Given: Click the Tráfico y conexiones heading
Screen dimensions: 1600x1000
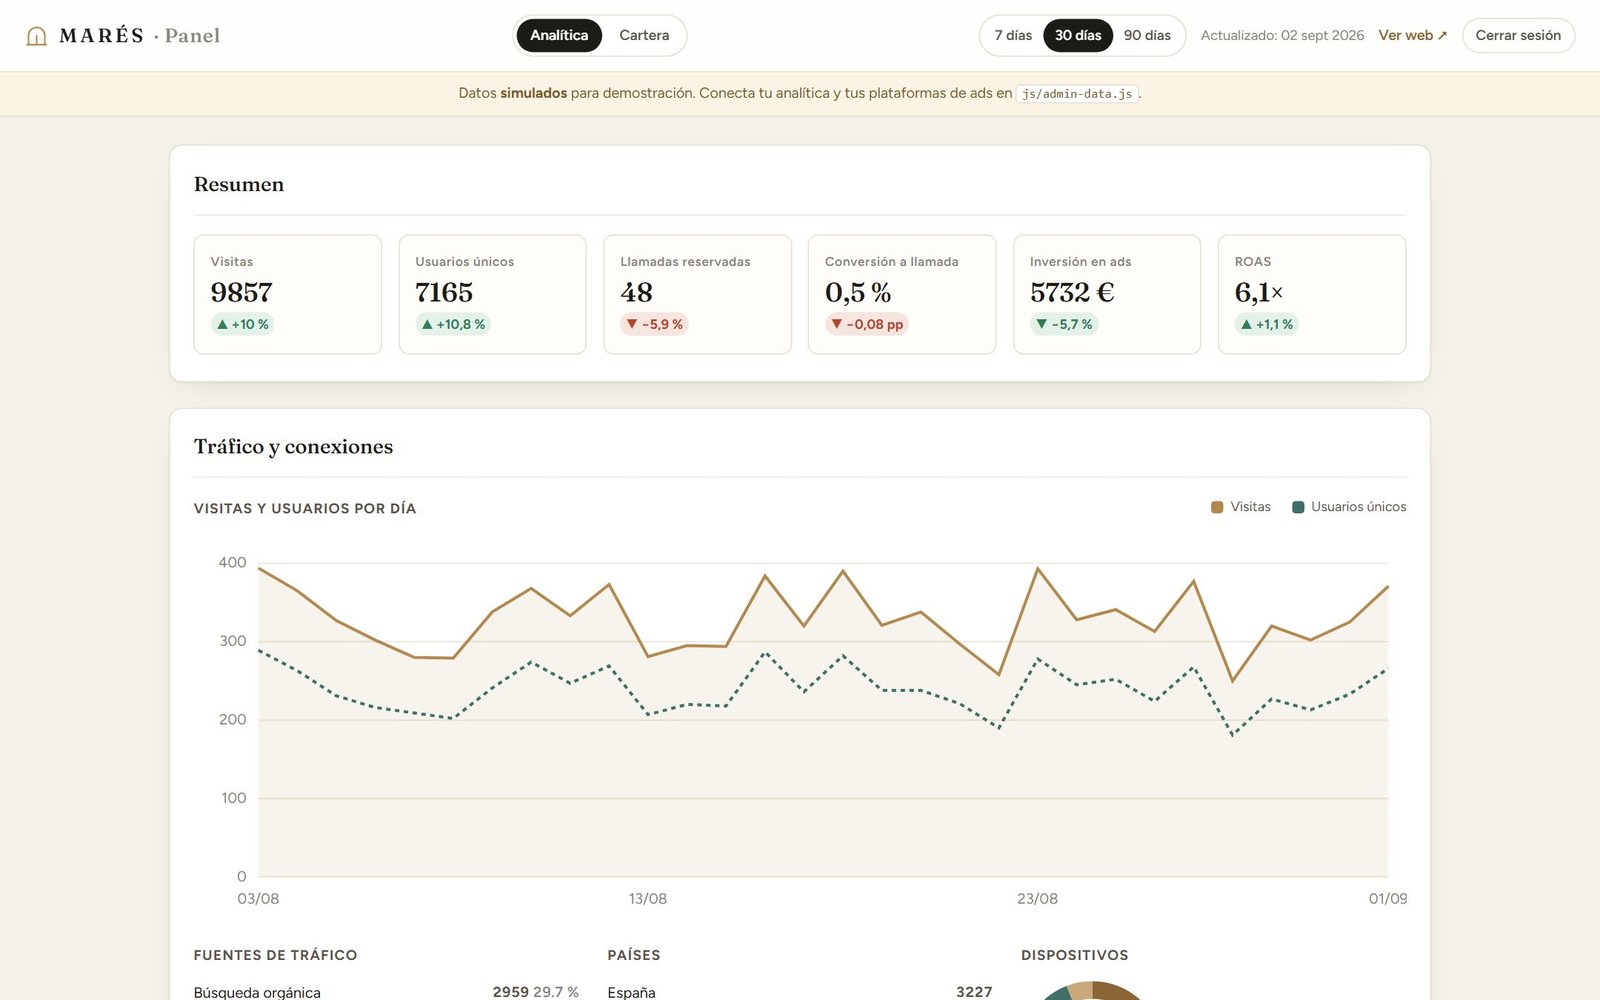Looking at the screenshot, I should coord(293,446).
